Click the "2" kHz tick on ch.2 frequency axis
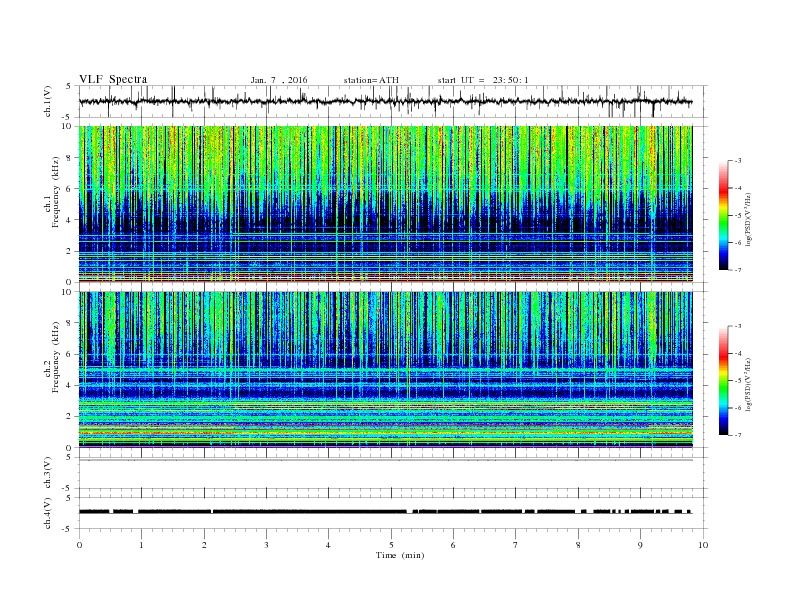This screenshot has width=792, height=612. [70, 417]
